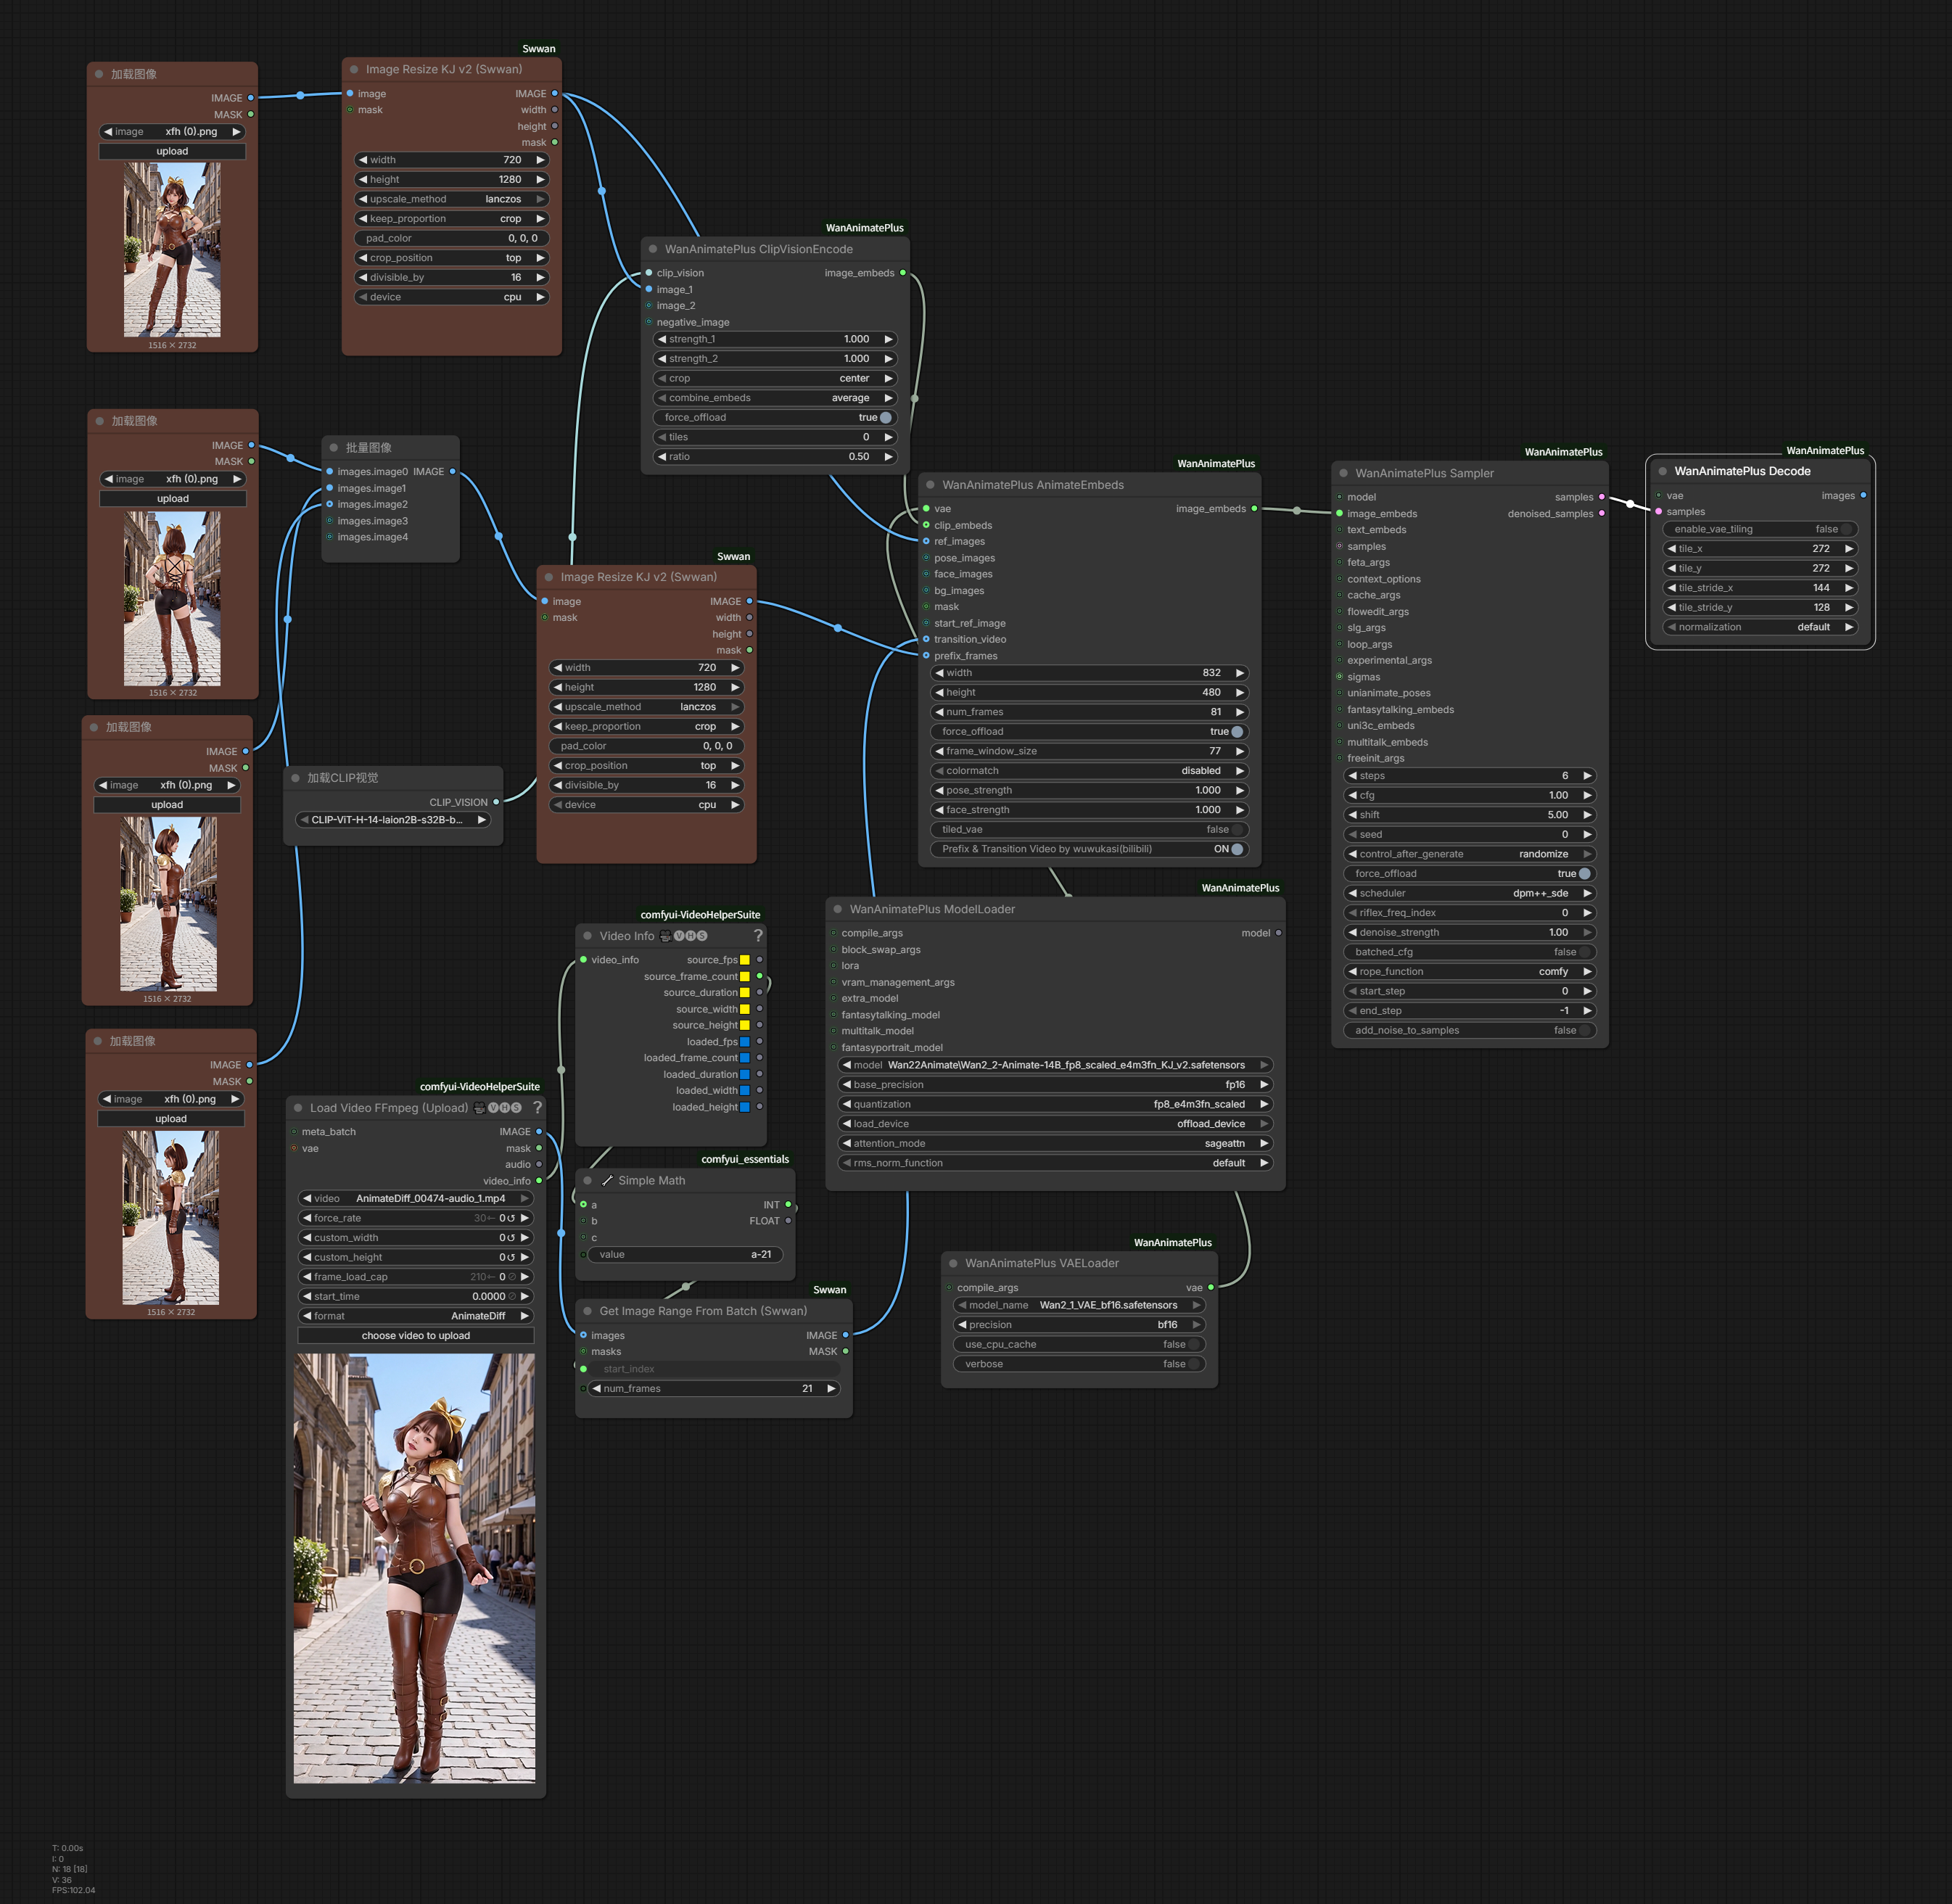Collapse the WanAnimatePlus Decode node via its title dot
The width and height of the screenshot is (1952, 1904).
(x=1662, y=471)
